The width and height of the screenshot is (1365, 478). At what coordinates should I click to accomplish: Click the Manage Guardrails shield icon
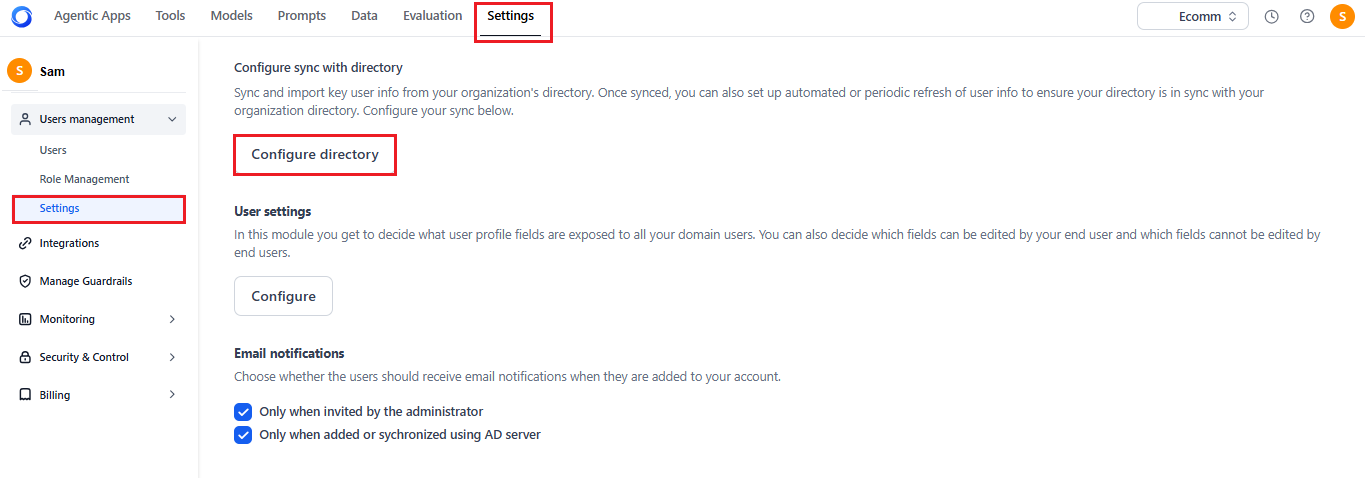pos(25,281)
